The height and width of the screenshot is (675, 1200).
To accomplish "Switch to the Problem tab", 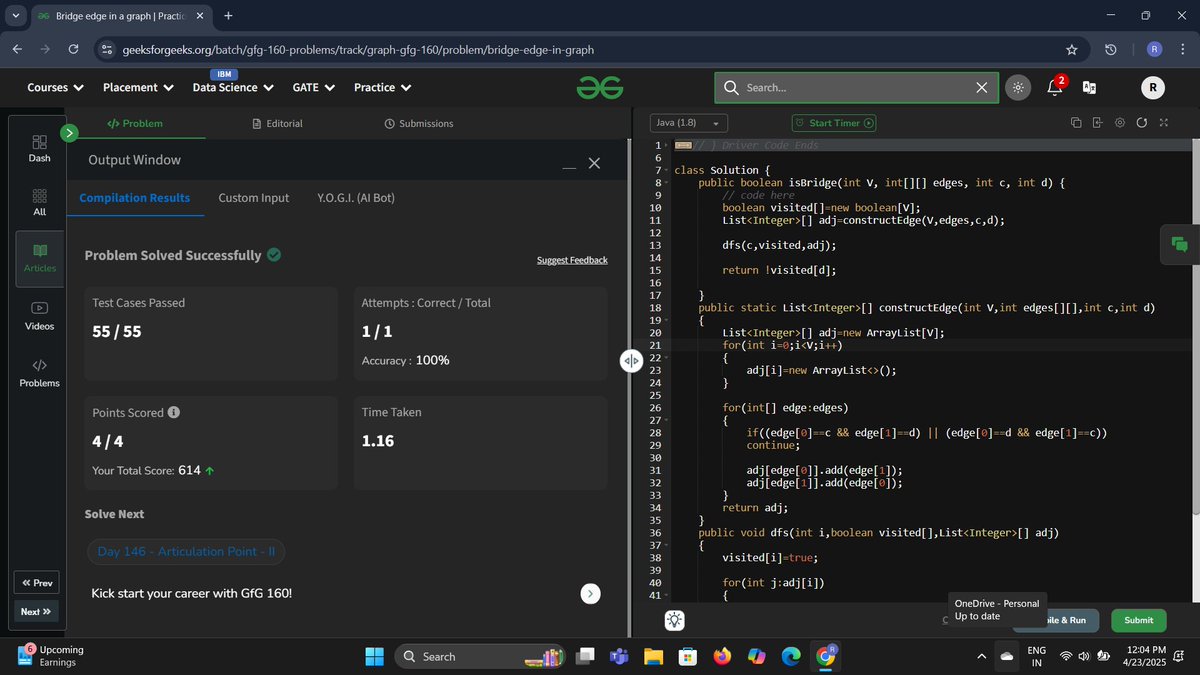I will pos(135,123).
